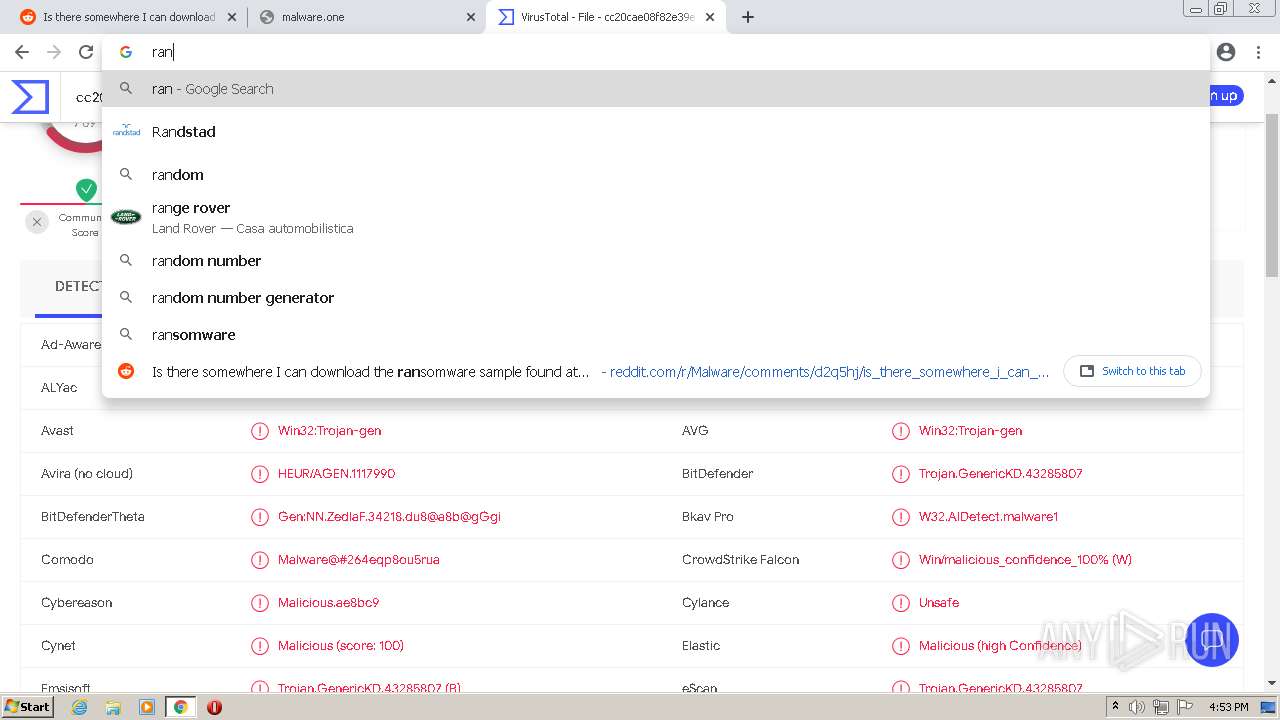Close the Reddit tab
The height and width of the screenshot is (720, 1280).
(232, 17)
